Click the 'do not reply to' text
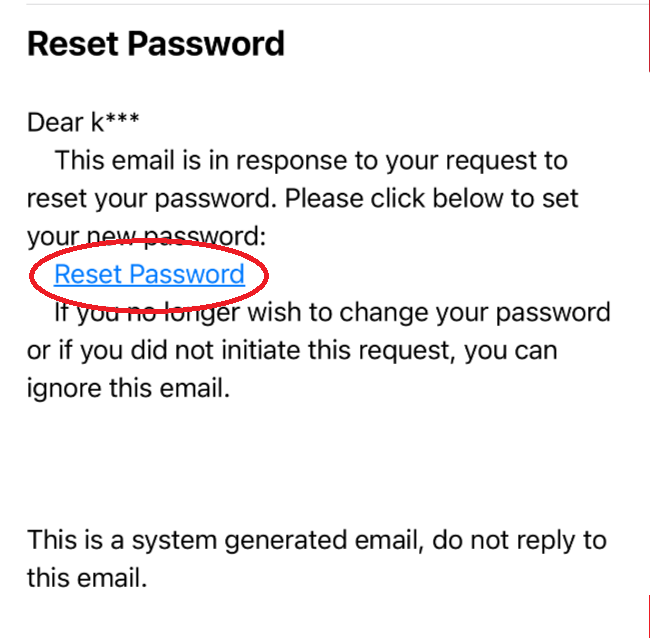 tap(519, 541)
